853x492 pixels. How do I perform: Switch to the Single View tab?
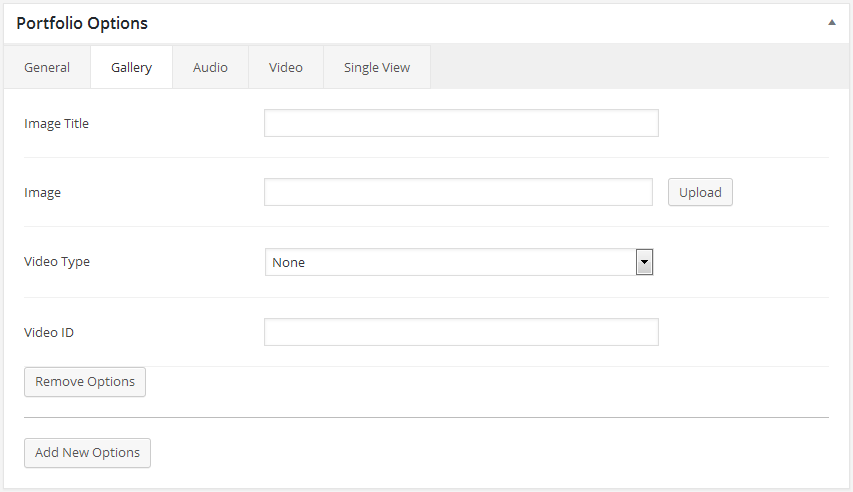pos(376,68)
